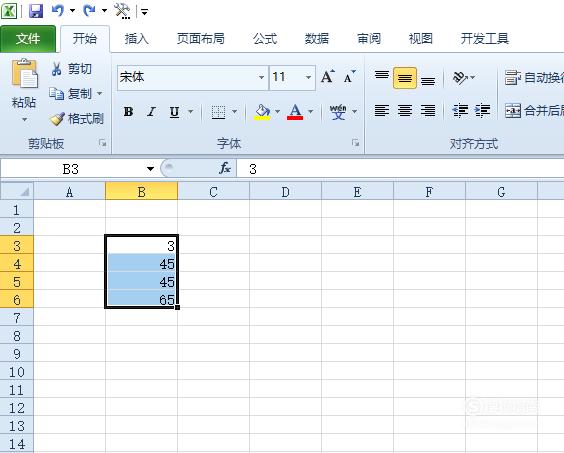Click the Copy icon
The height and width of the screenshot is (453, 564).
coord(56,94)
